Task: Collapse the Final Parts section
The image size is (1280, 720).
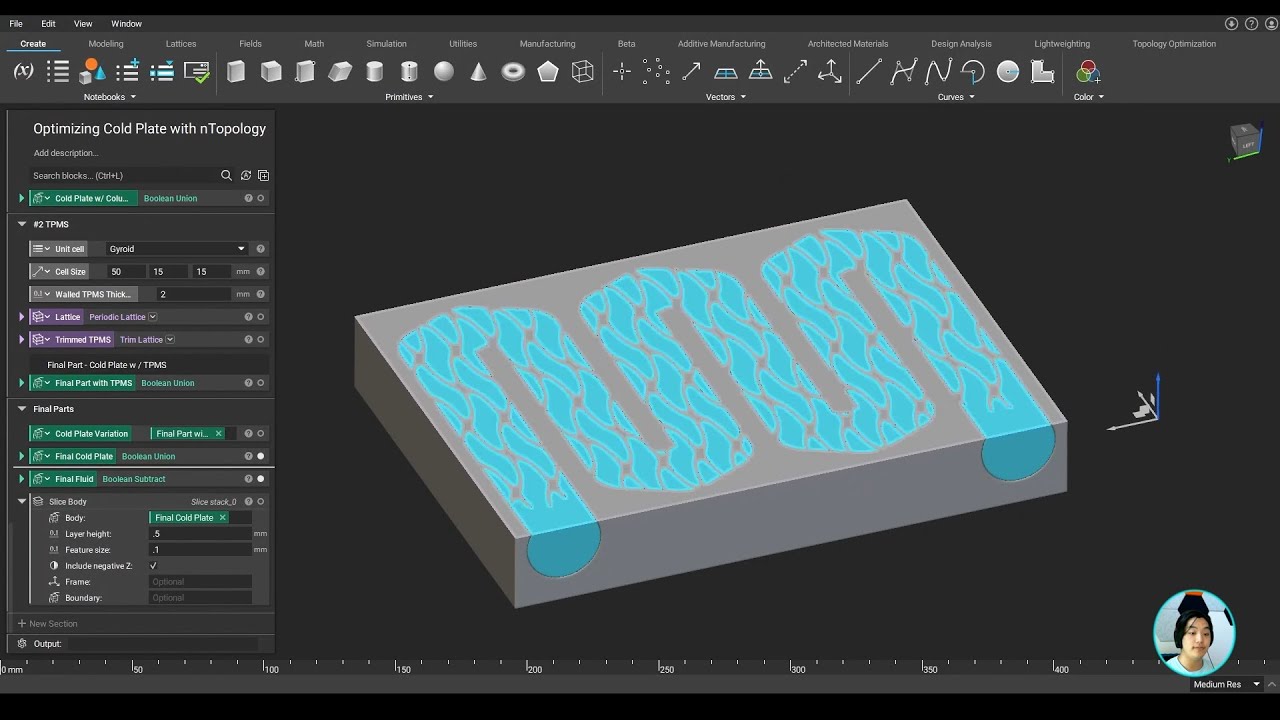Action: [22, 408]
